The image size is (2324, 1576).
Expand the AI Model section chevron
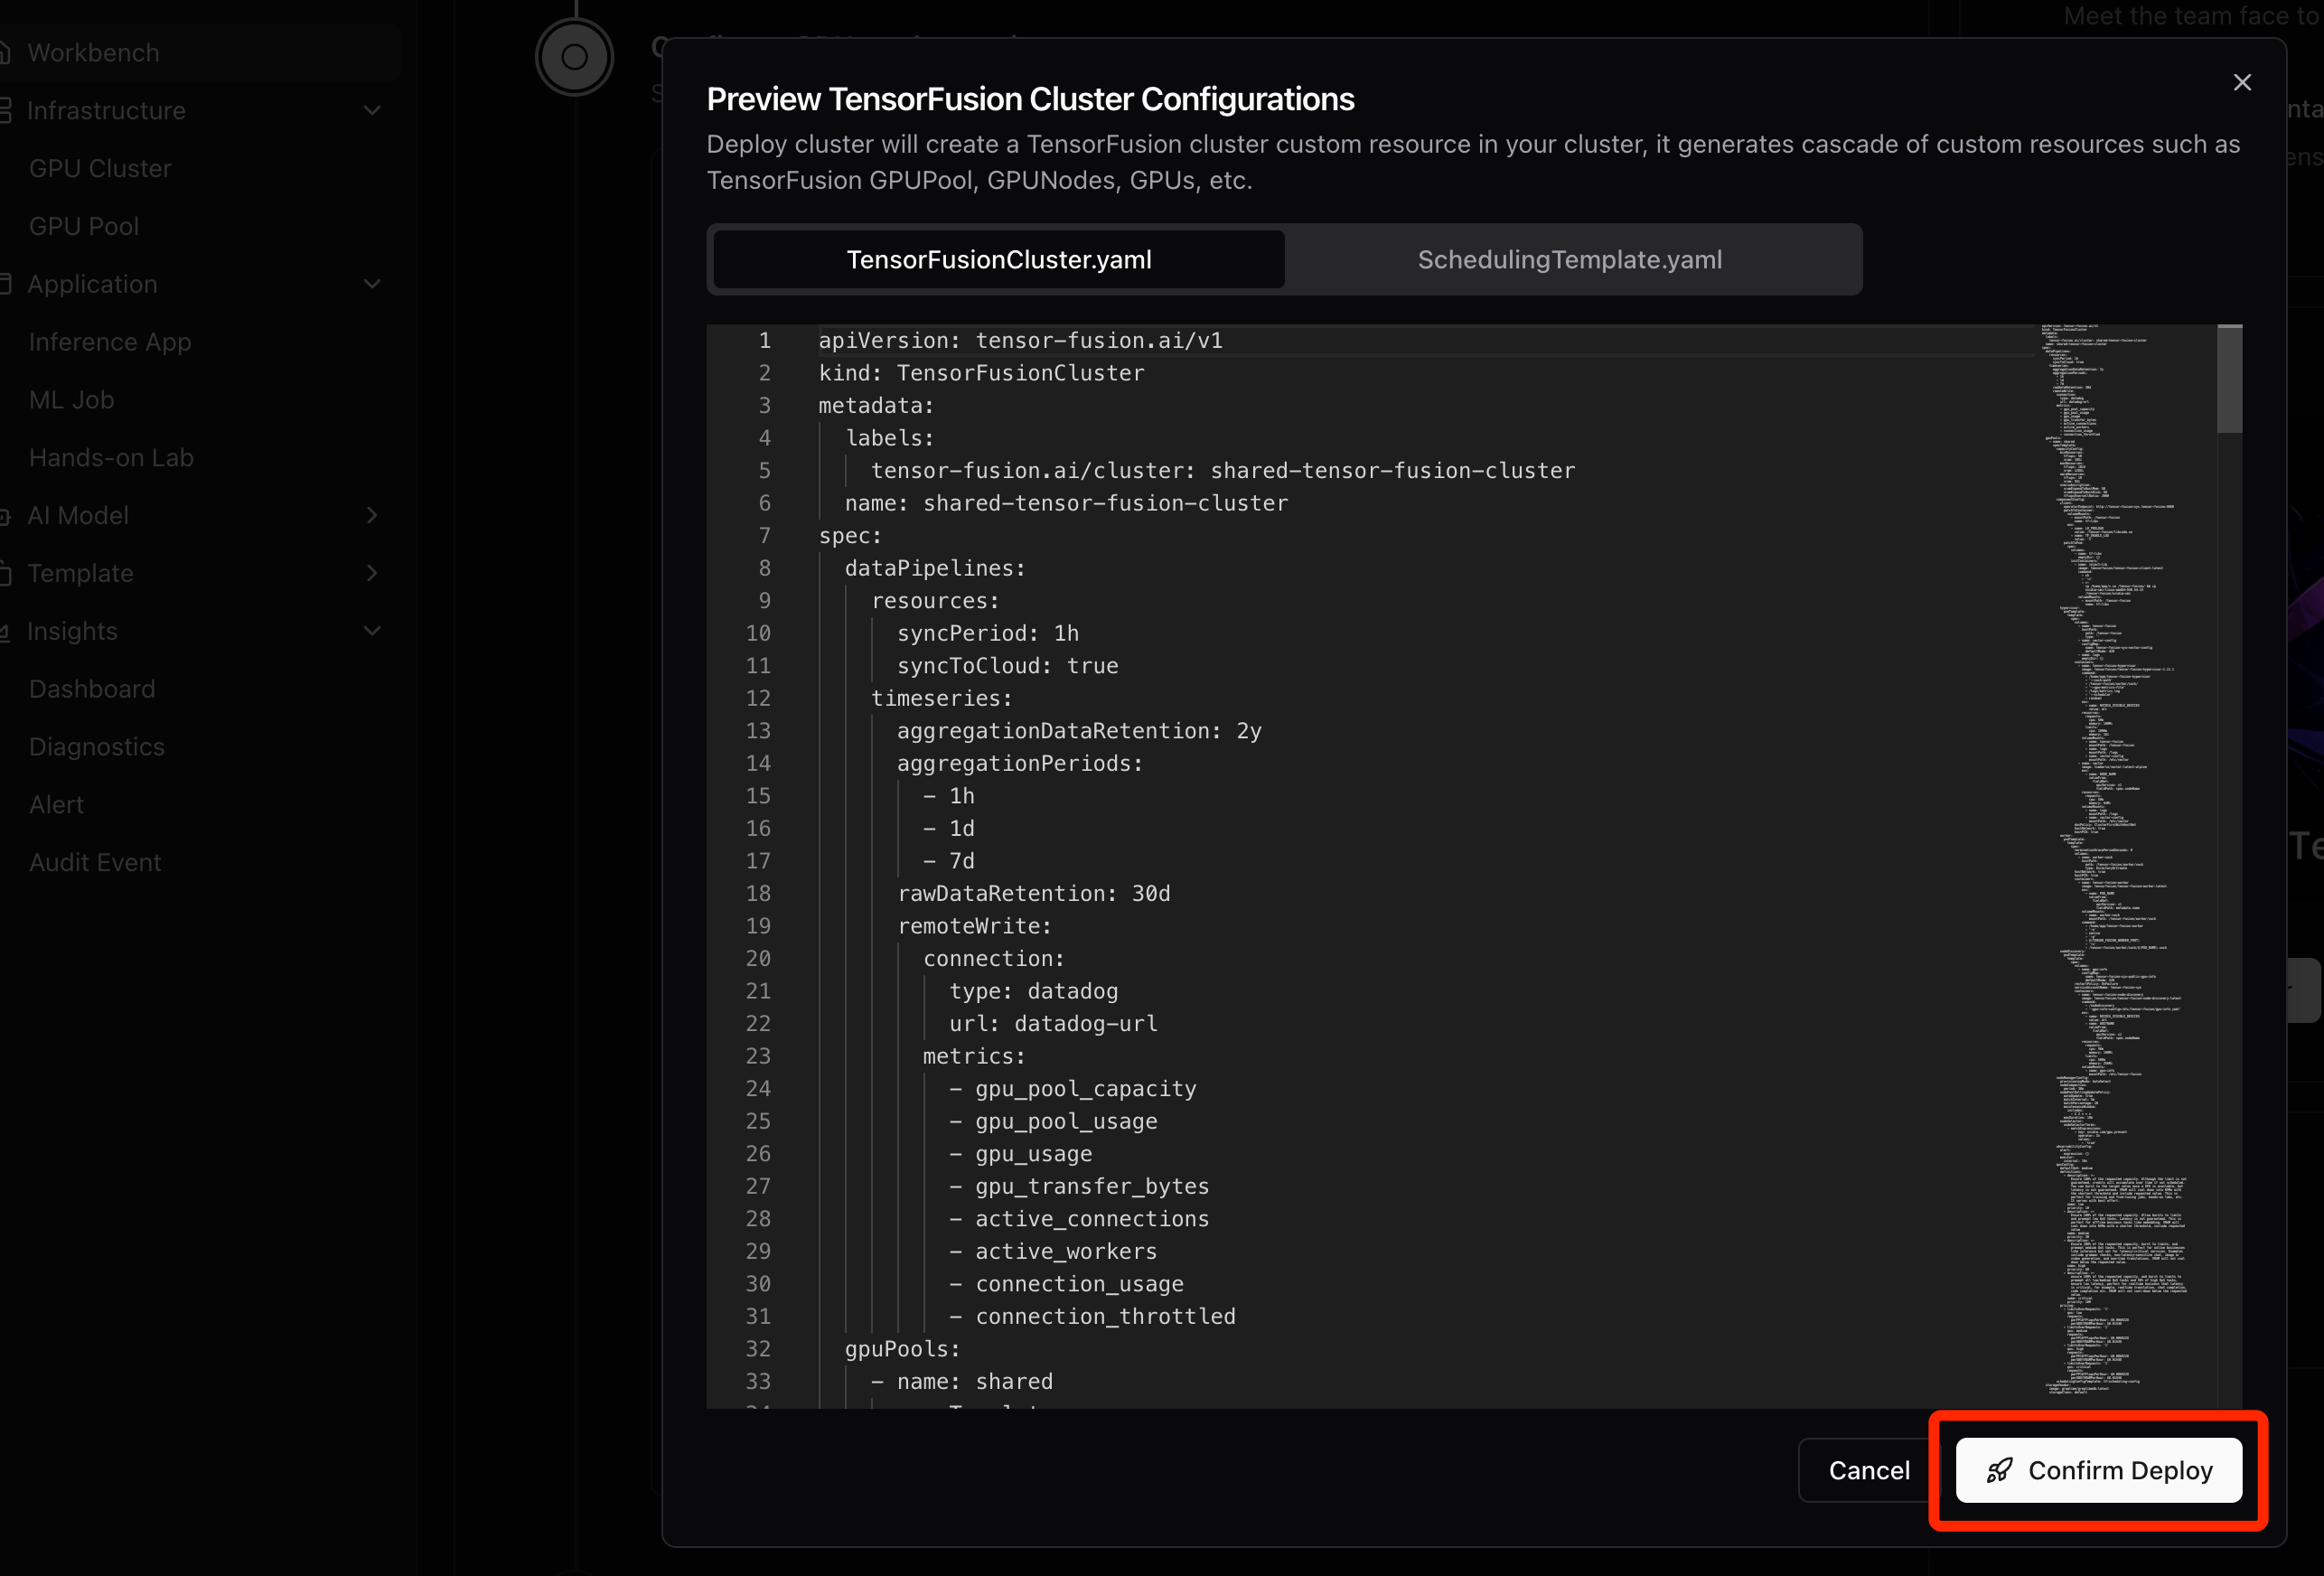tap(372, 515)
